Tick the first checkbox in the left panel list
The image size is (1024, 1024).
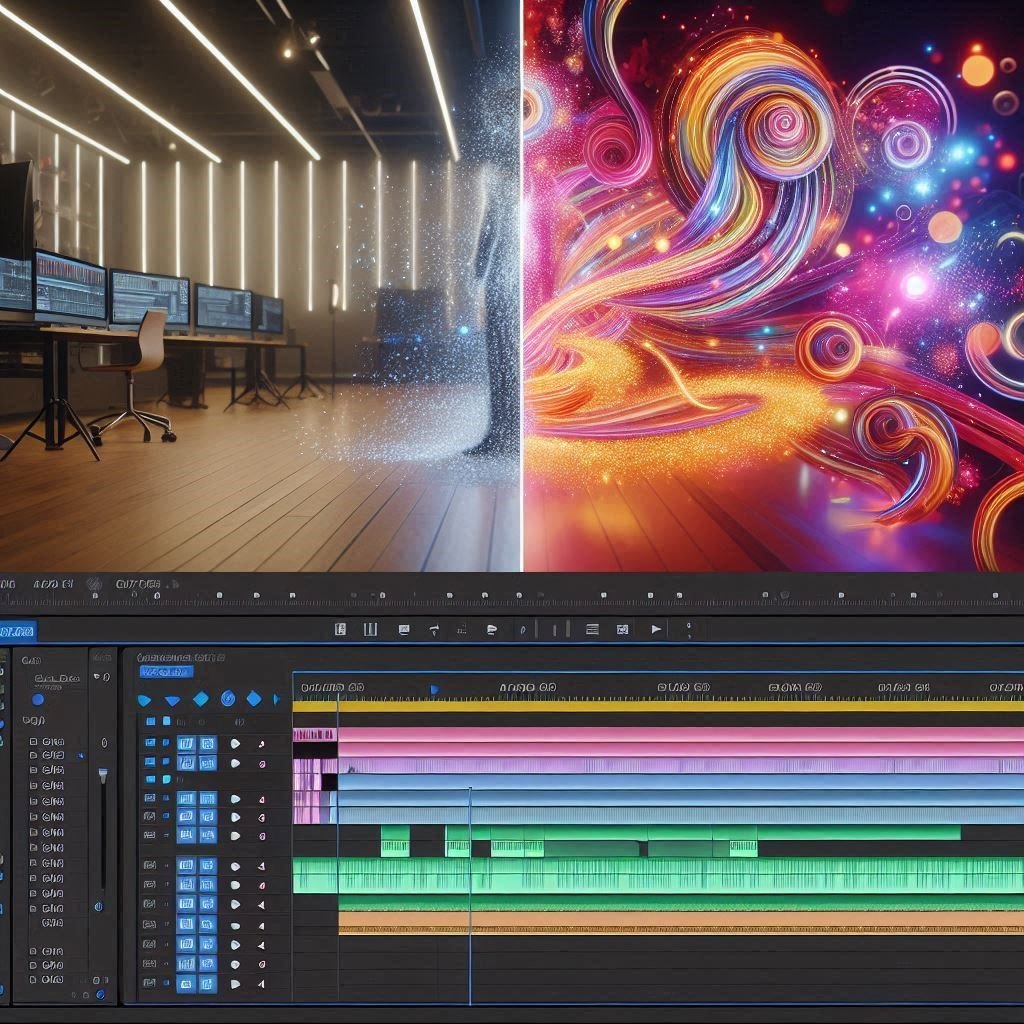tap(33, 742)
